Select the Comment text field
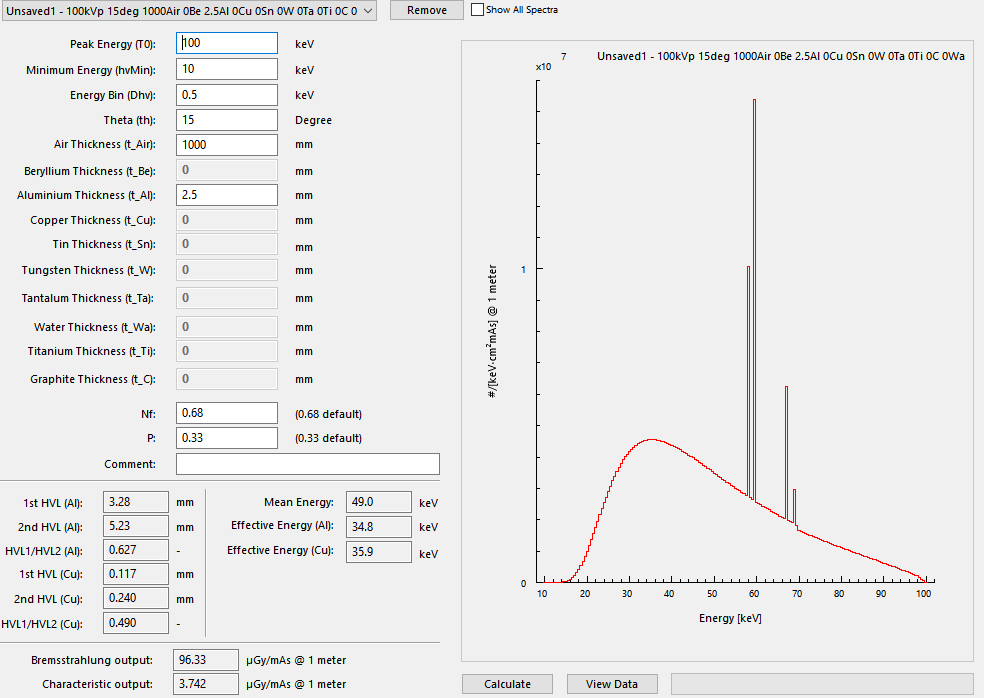The height and width of the screenshot is (698, 984). [307, 463]
